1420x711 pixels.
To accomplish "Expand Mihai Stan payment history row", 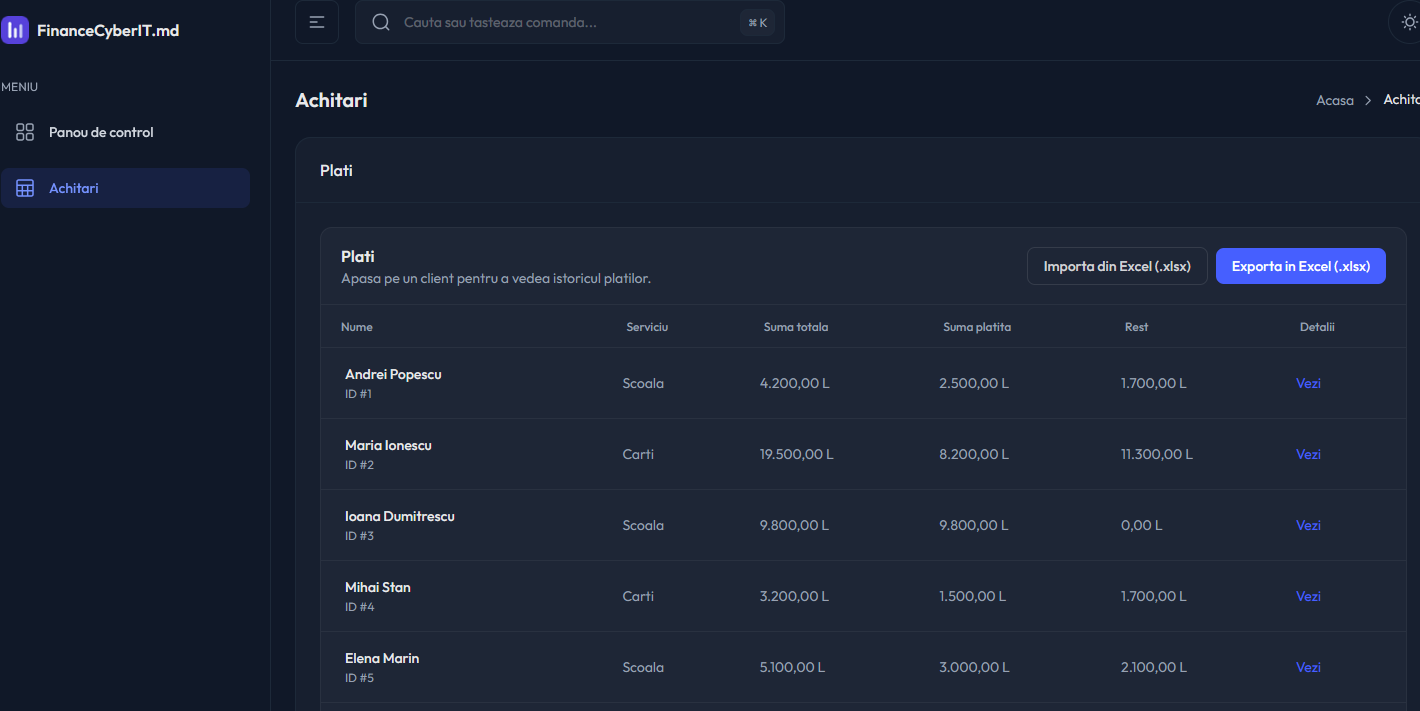I will 378,588.
